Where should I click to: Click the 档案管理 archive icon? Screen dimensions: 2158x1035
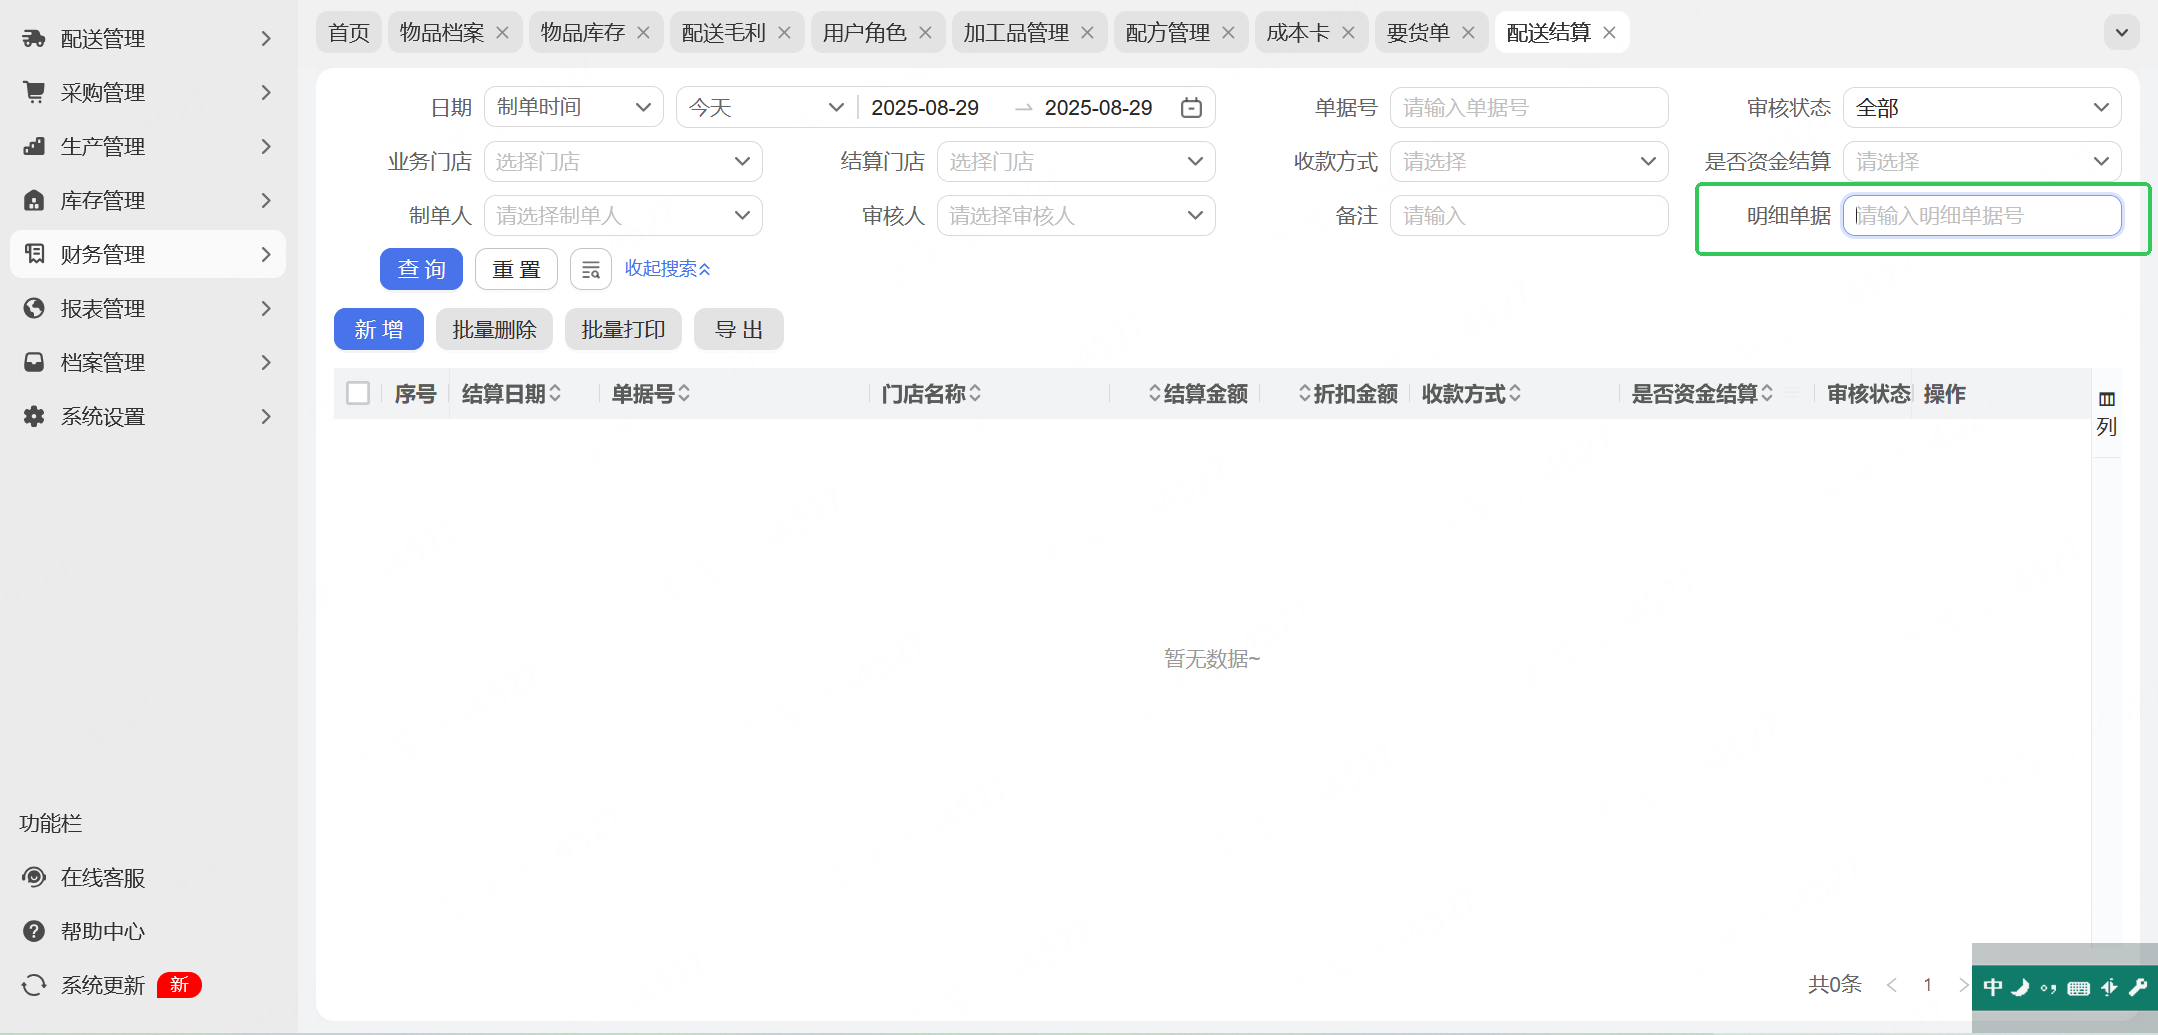coord(34,362)
